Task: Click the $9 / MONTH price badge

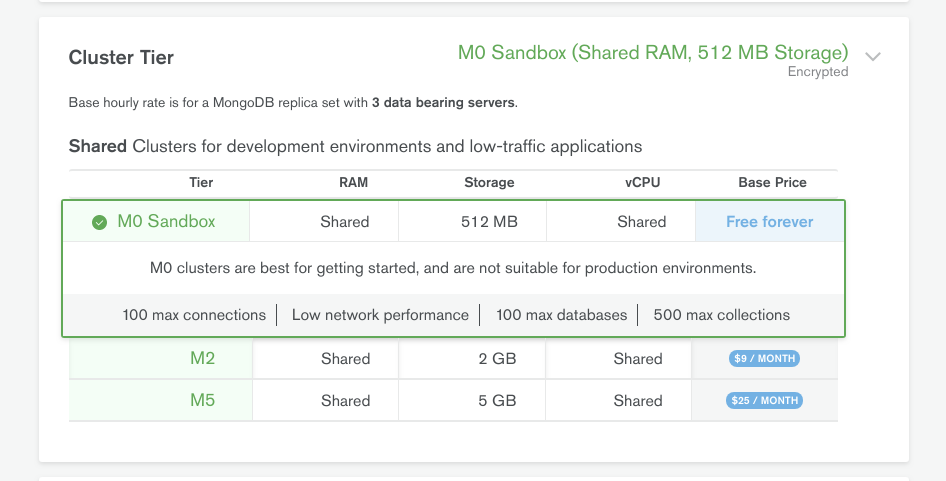Action: 765,359
